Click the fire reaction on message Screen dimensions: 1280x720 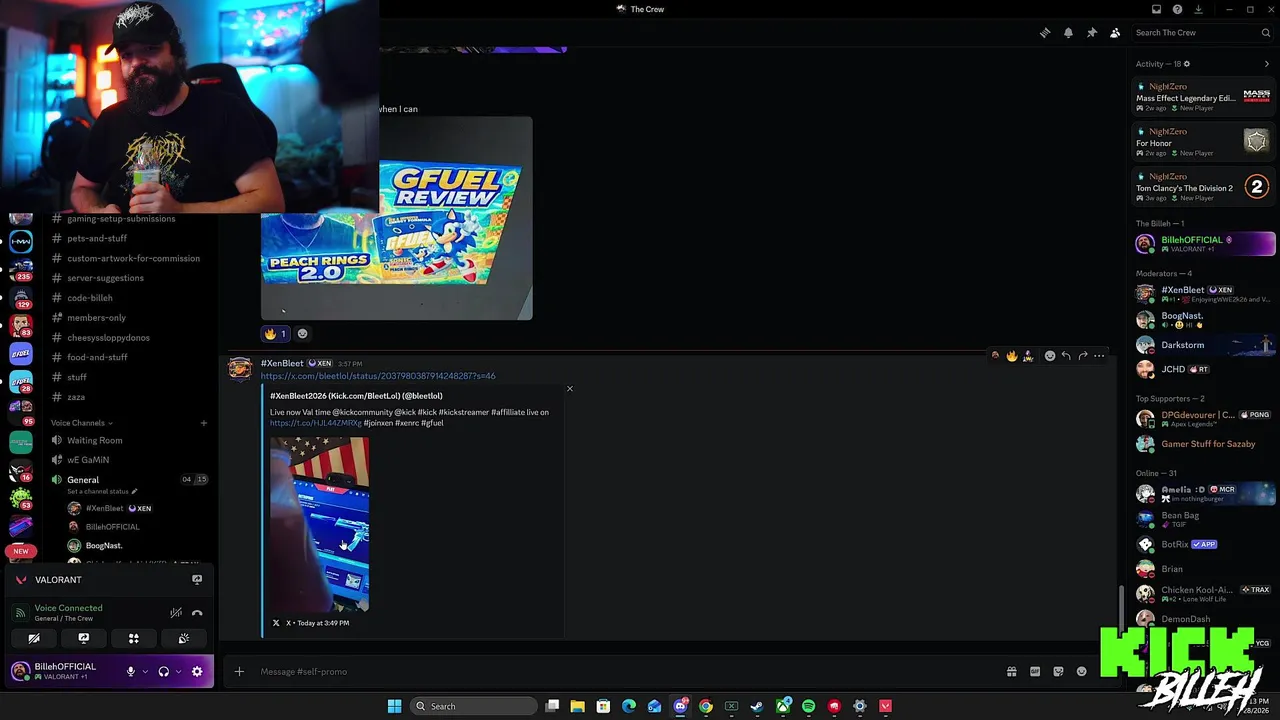click(274, 334)
